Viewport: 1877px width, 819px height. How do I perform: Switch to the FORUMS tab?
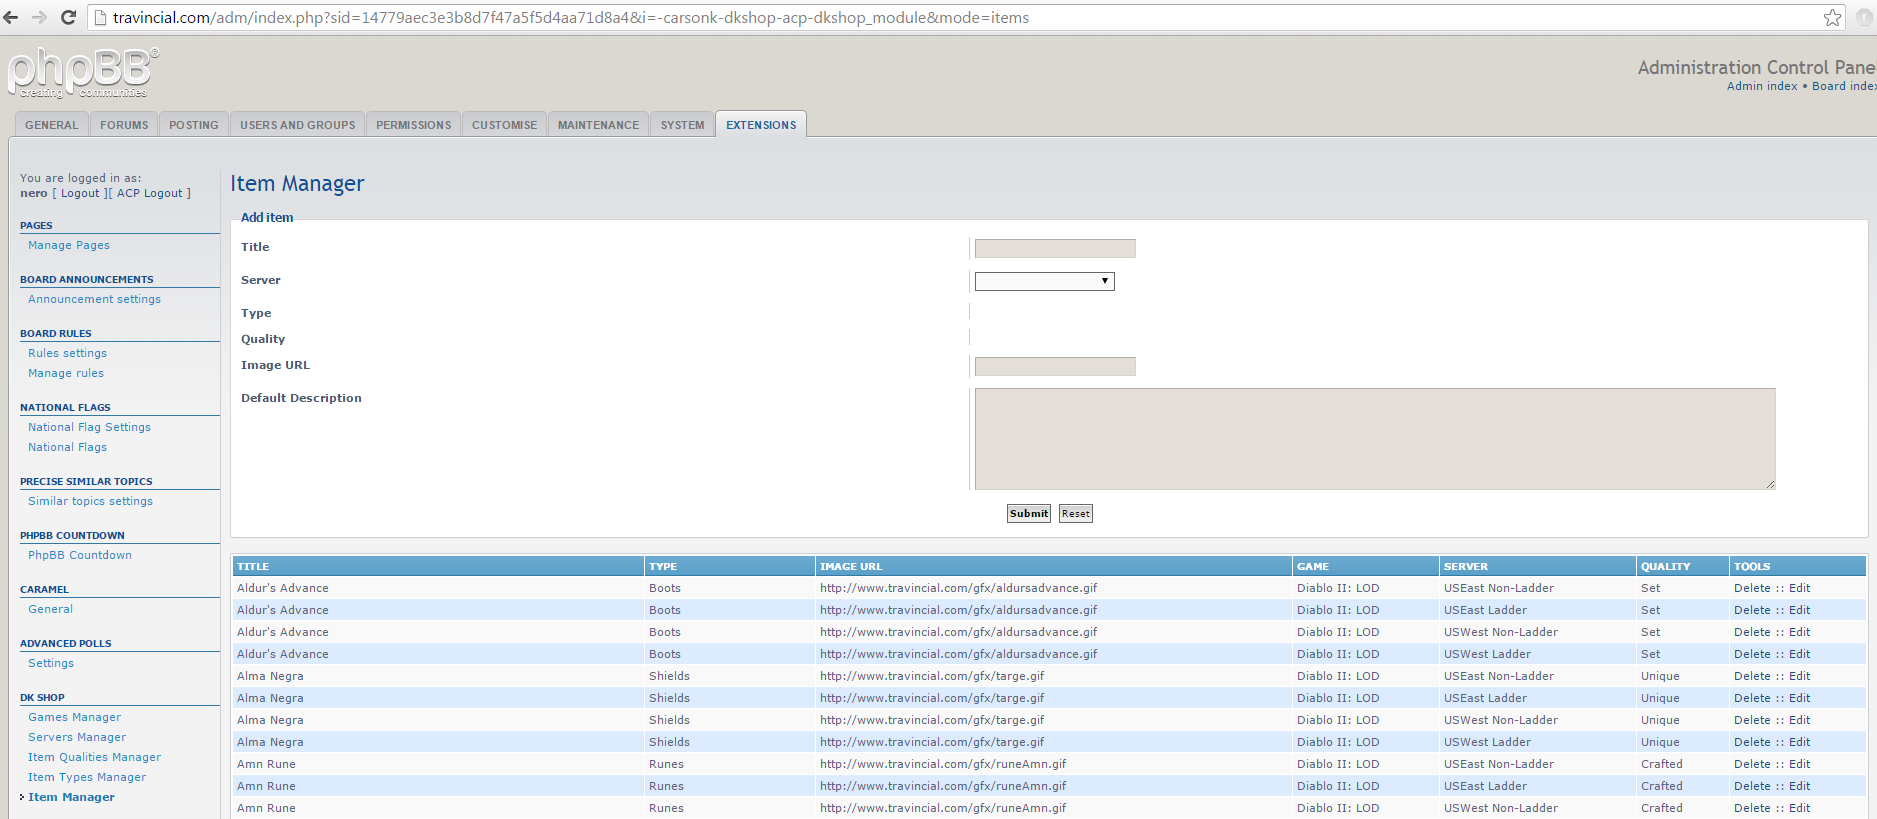(x=124, y=125)
